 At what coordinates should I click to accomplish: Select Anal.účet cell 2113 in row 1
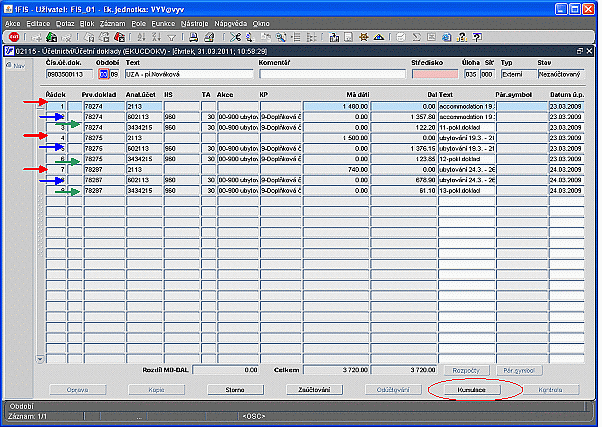pyautogui.click(x=145, y=106)
